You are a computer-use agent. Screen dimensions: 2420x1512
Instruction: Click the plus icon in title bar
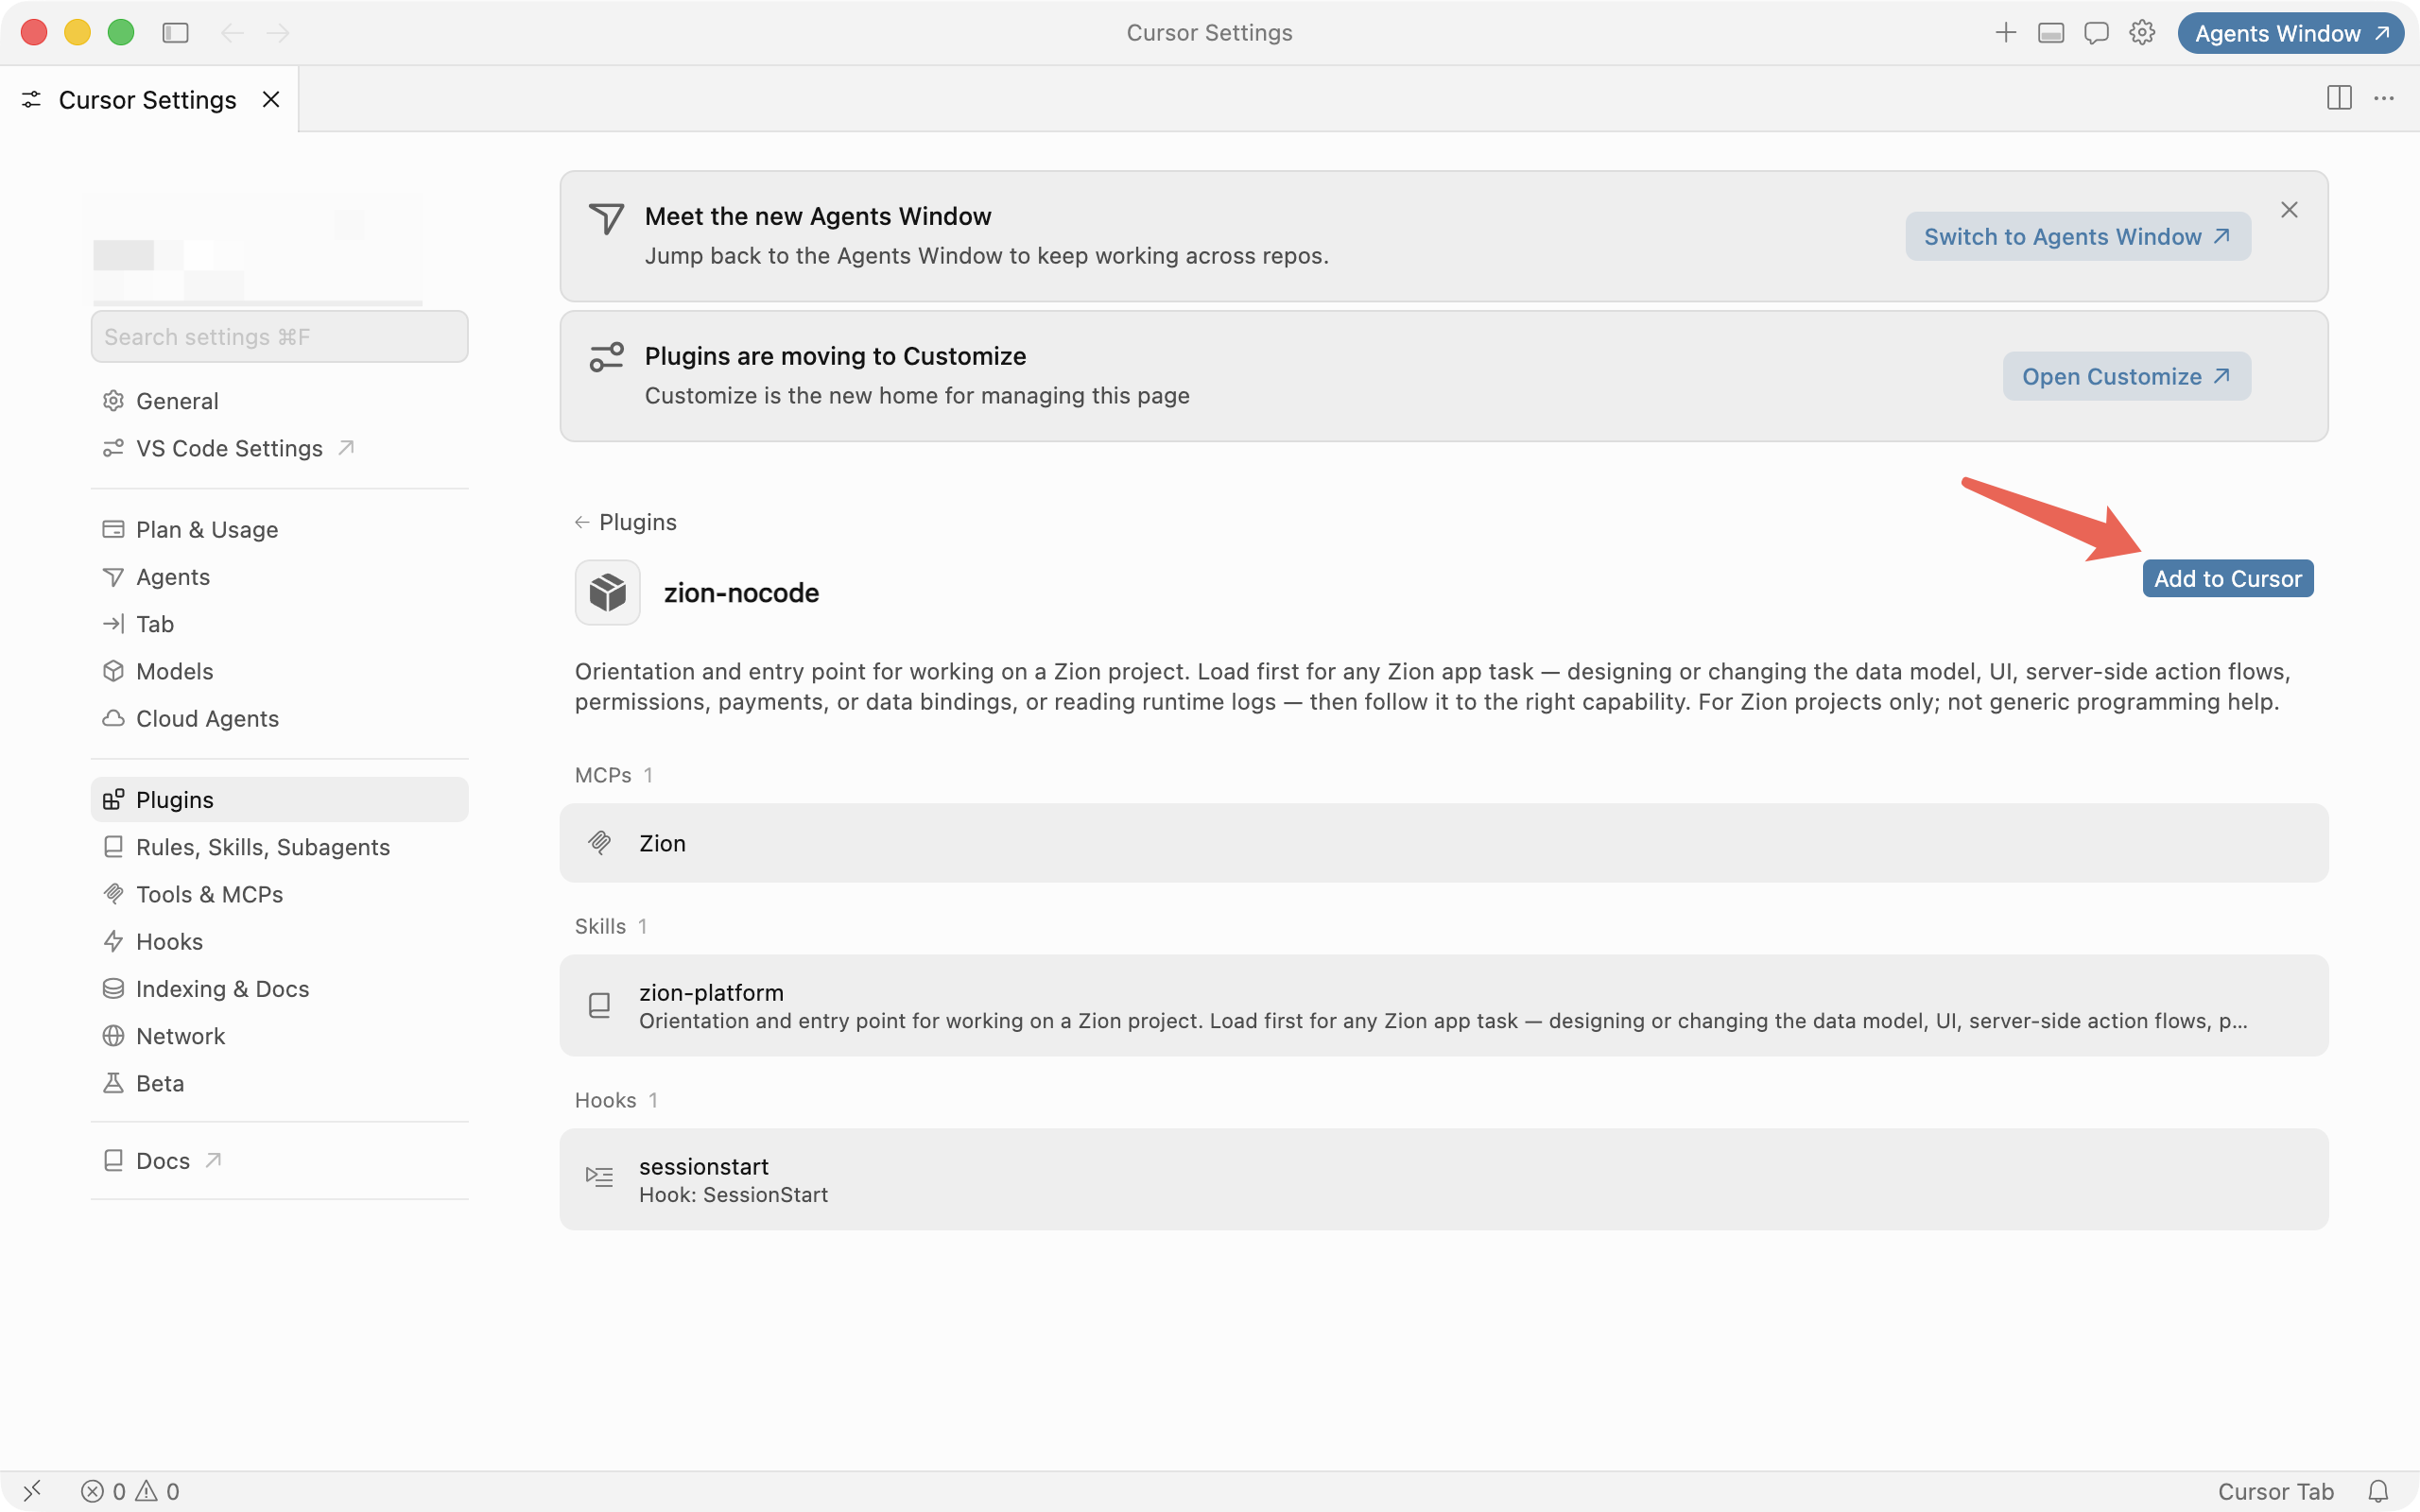click(2005, 33)
